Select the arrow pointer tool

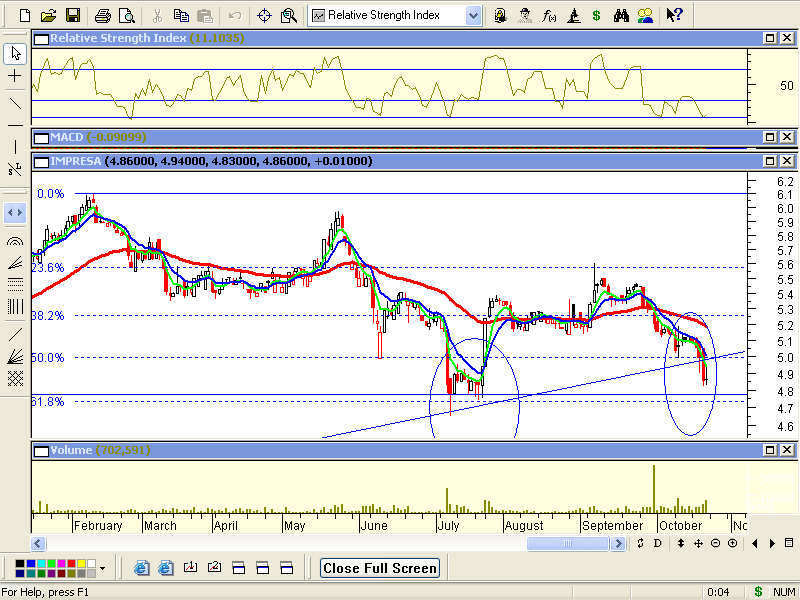[x=15, y=54]
